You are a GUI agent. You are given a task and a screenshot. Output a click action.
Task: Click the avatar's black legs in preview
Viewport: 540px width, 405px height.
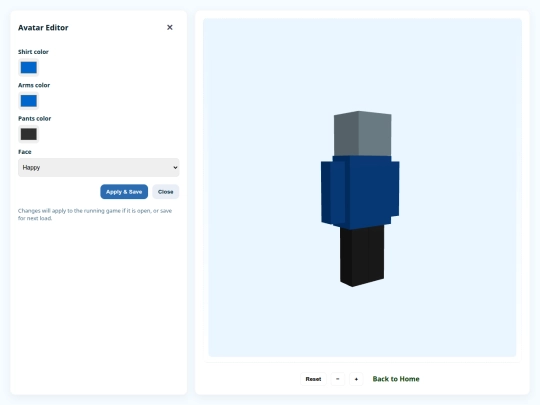click(x=362, y=256)
